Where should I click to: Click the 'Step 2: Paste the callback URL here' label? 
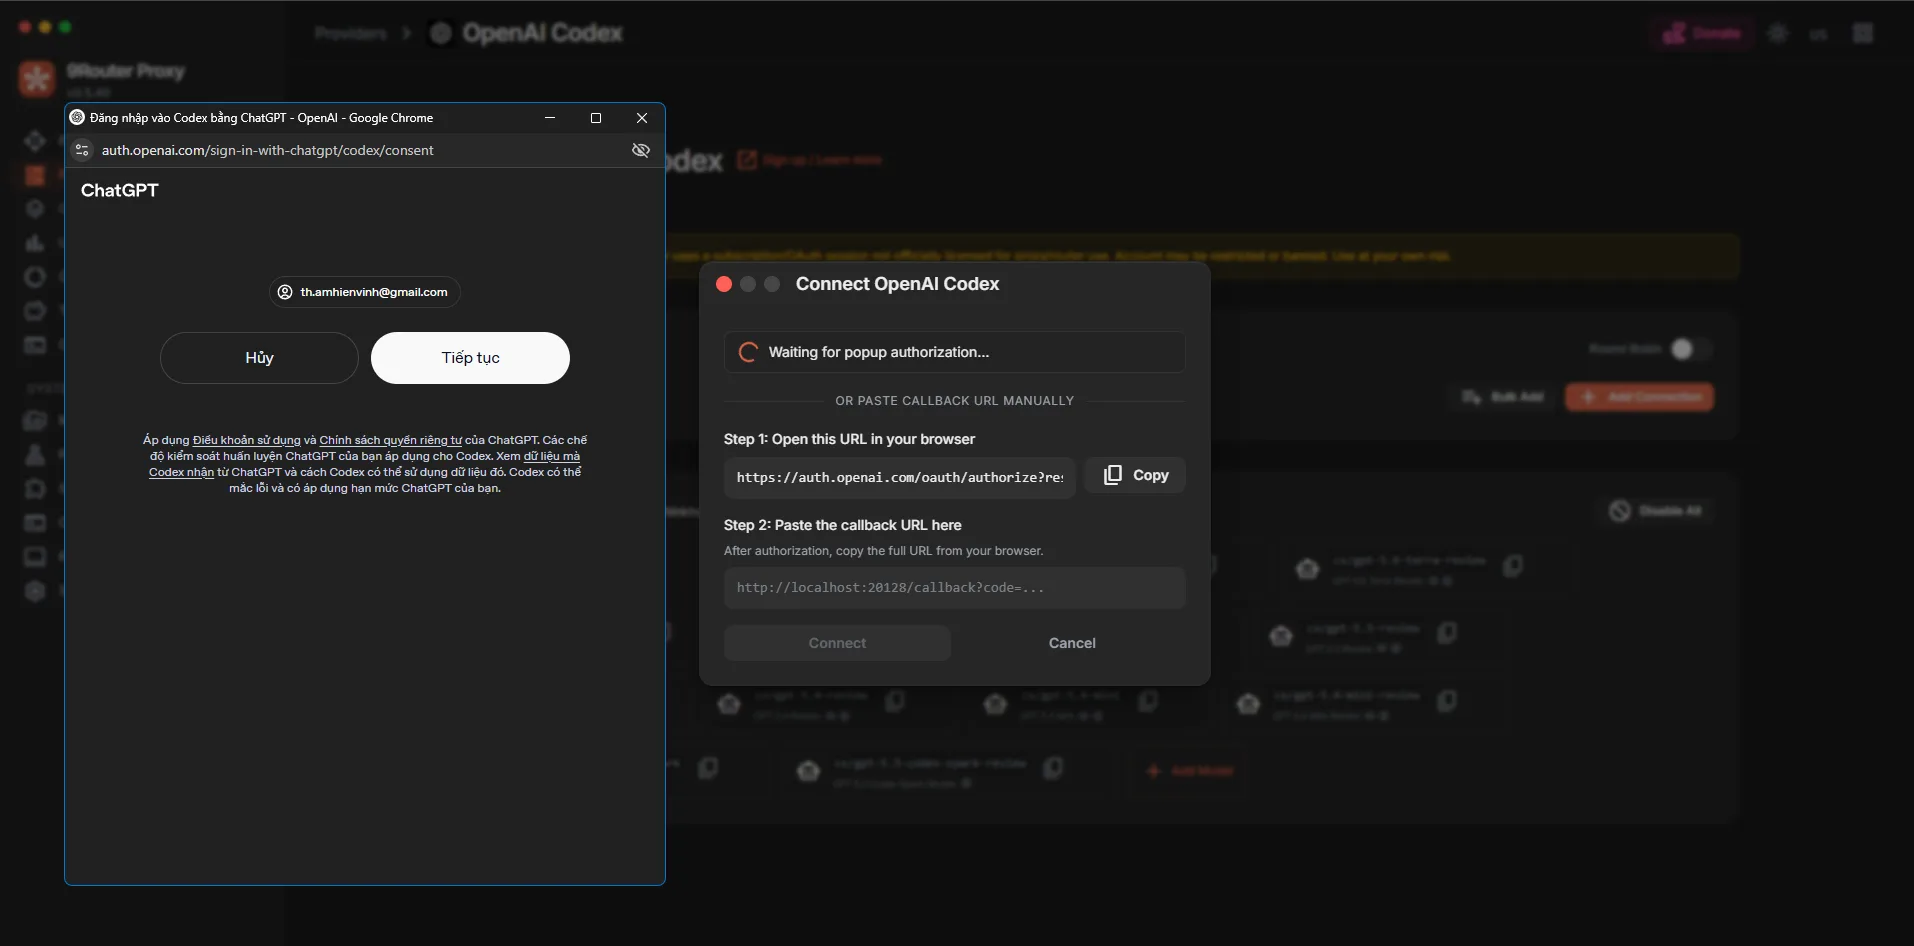[843, 525]
